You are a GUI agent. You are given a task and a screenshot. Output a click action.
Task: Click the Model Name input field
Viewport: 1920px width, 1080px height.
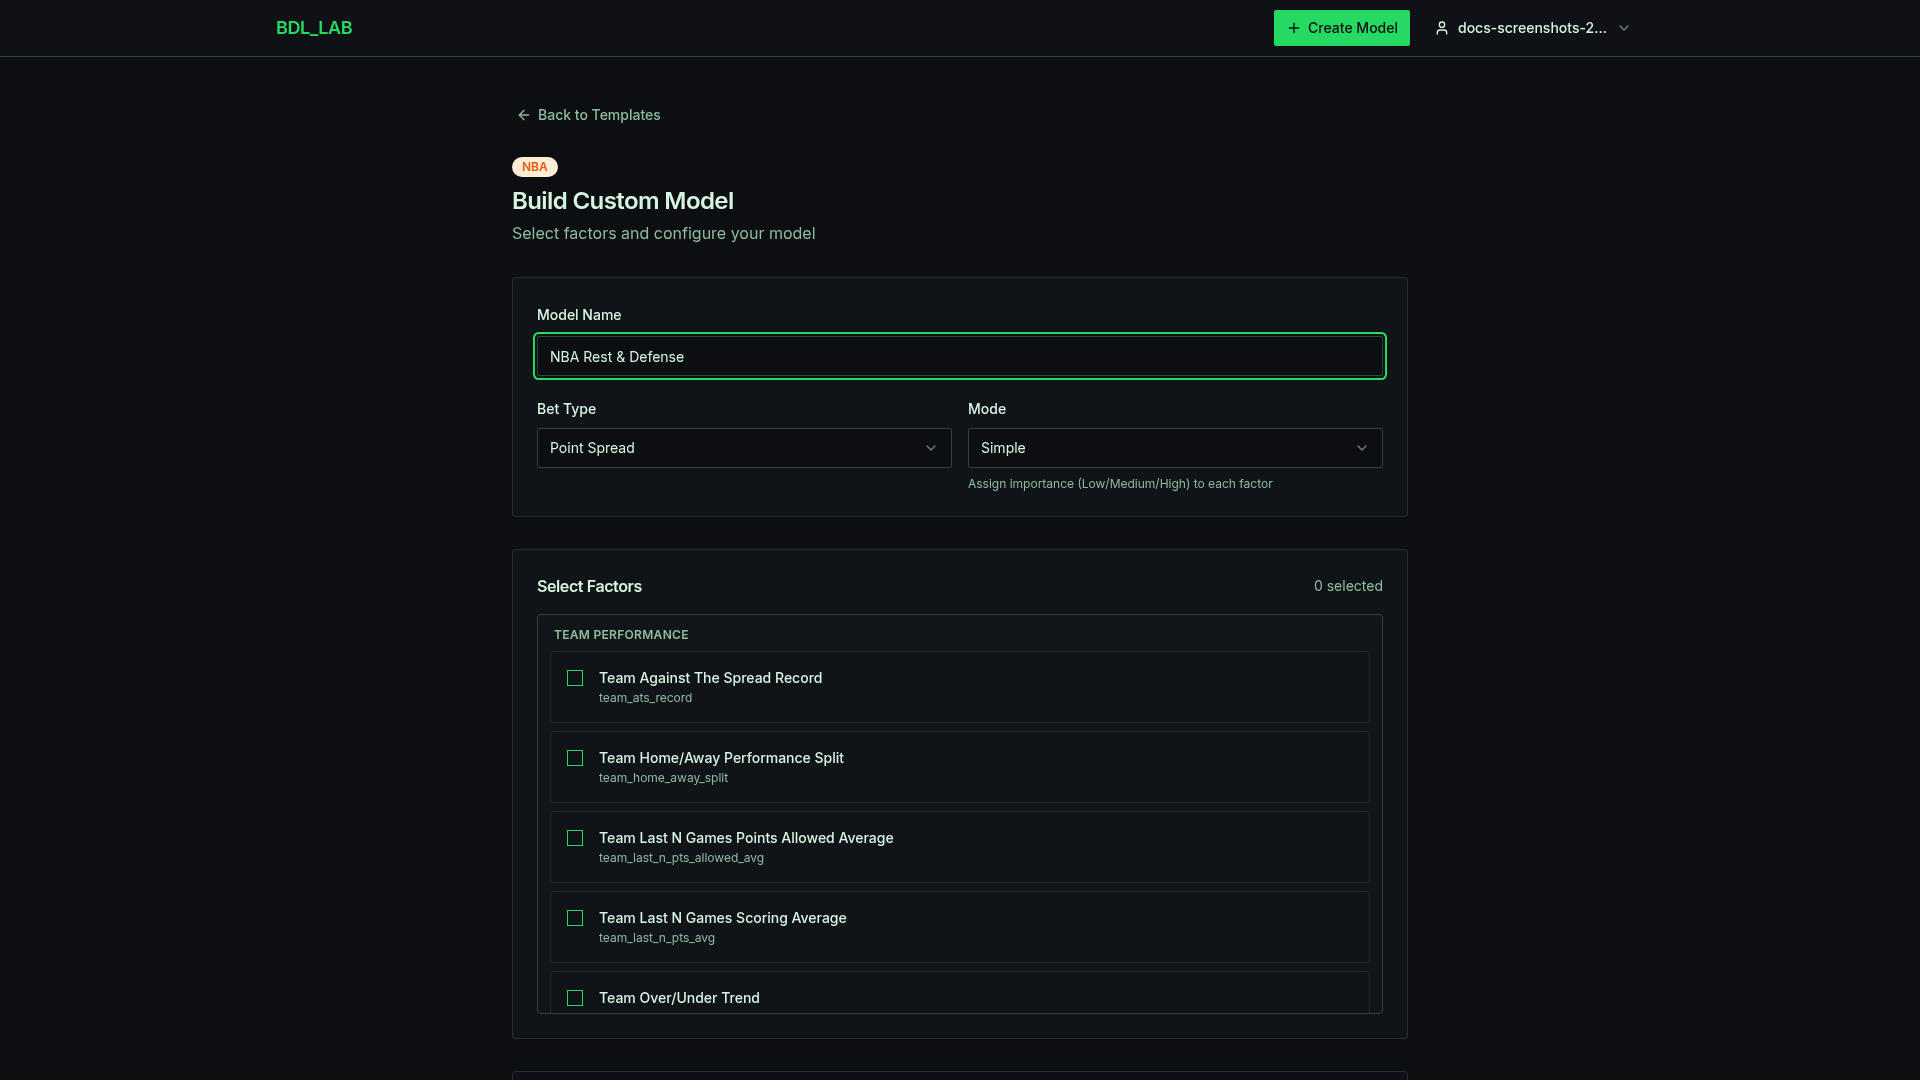click(959, 357)
